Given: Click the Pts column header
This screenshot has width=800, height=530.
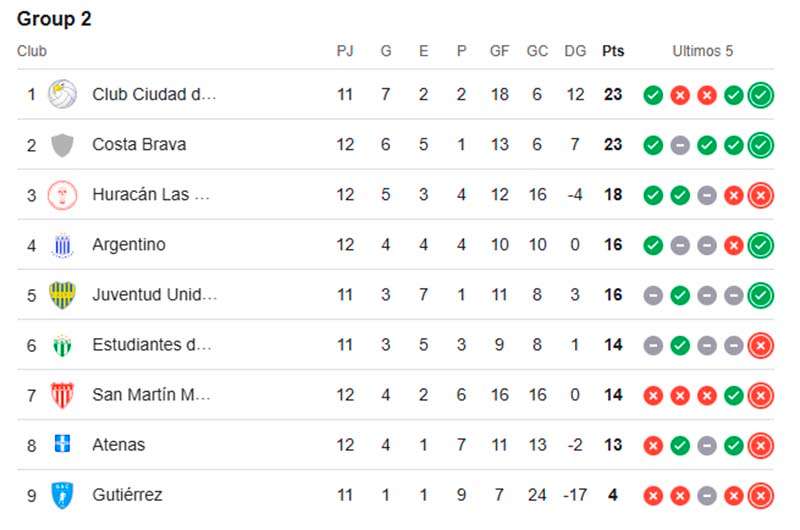Looking at the screenshot, I should point(613,51).
